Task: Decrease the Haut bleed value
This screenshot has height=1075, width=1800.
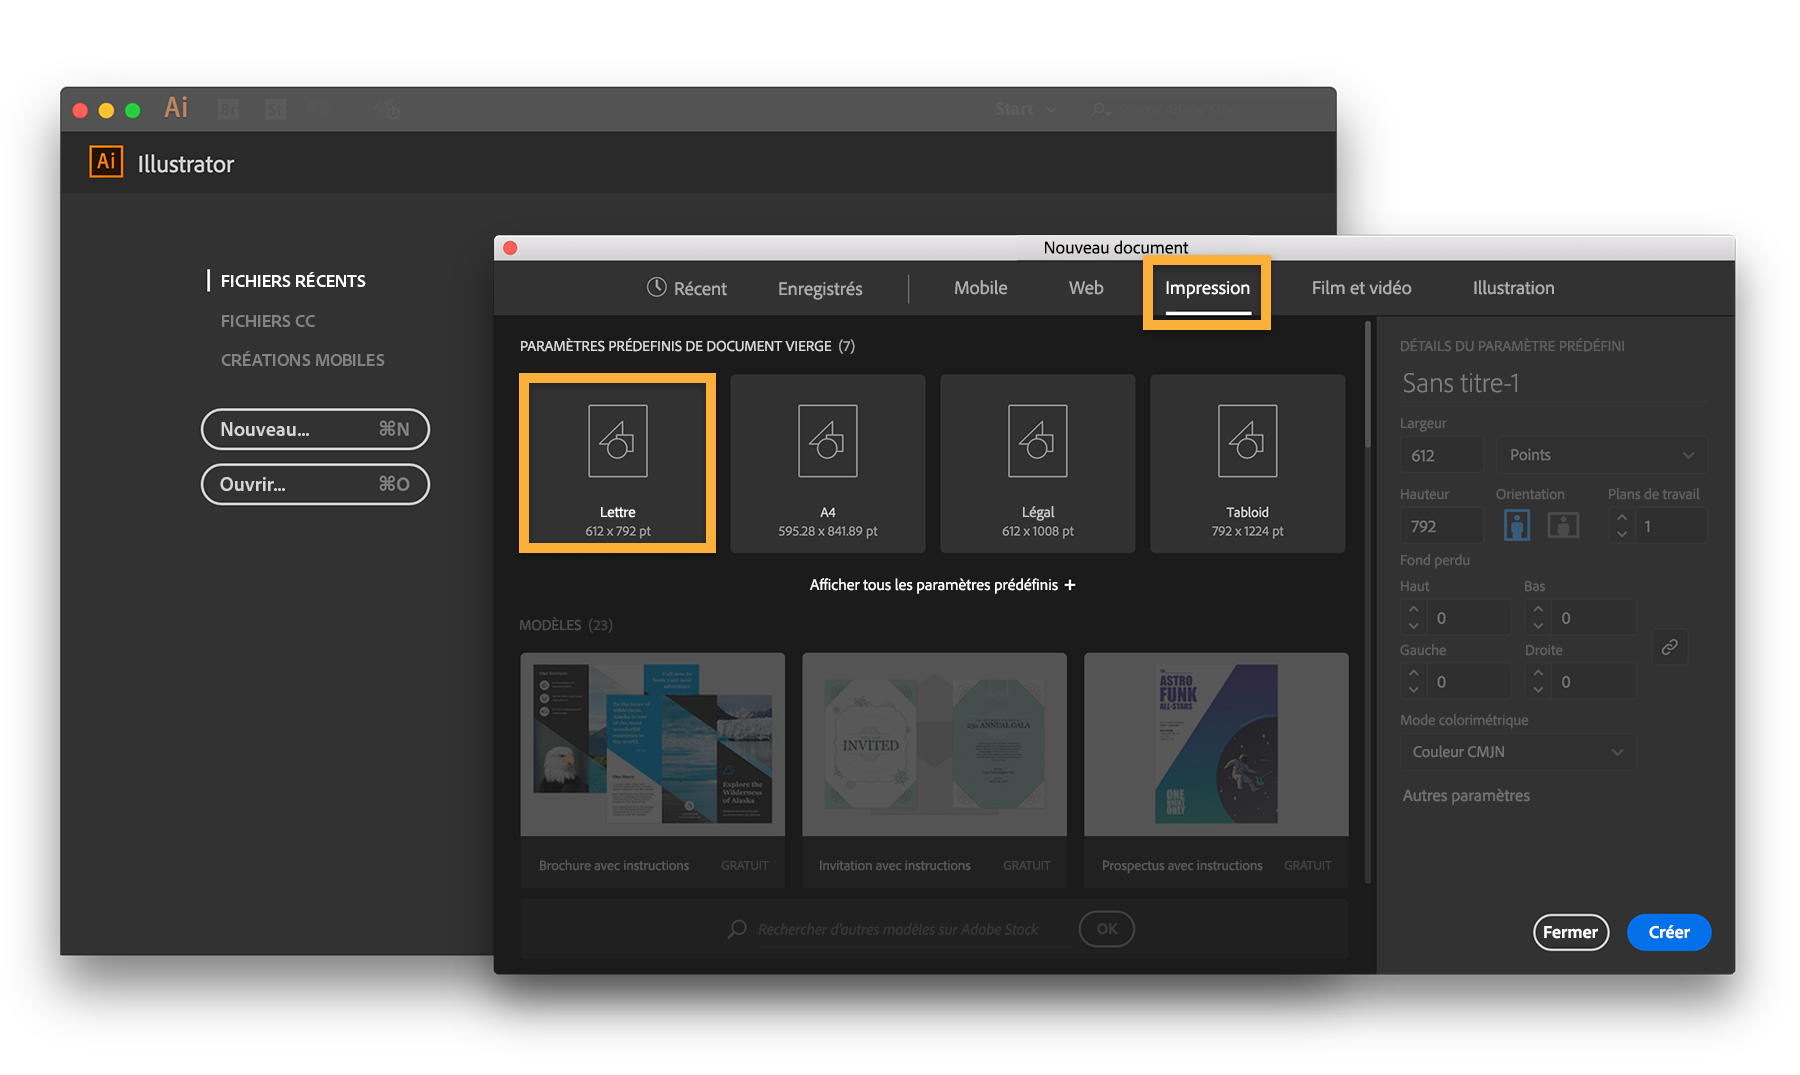Action: point(1413,626)
